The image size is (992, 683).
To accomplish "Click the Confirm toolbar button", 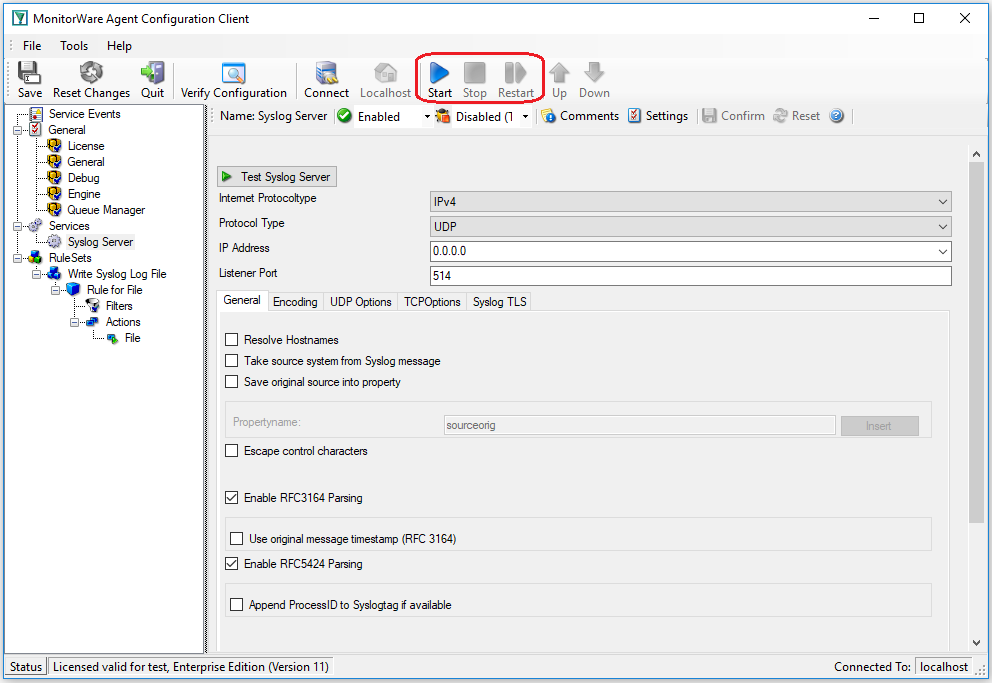I will point(733,116).
